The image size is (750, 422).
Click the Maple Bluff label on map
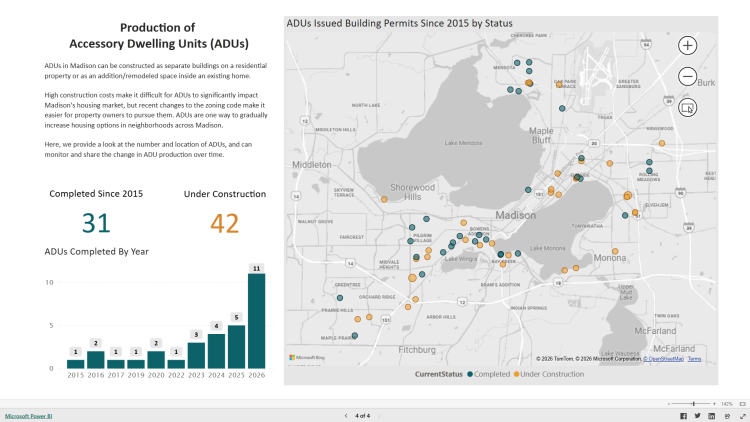click(541, 135)
